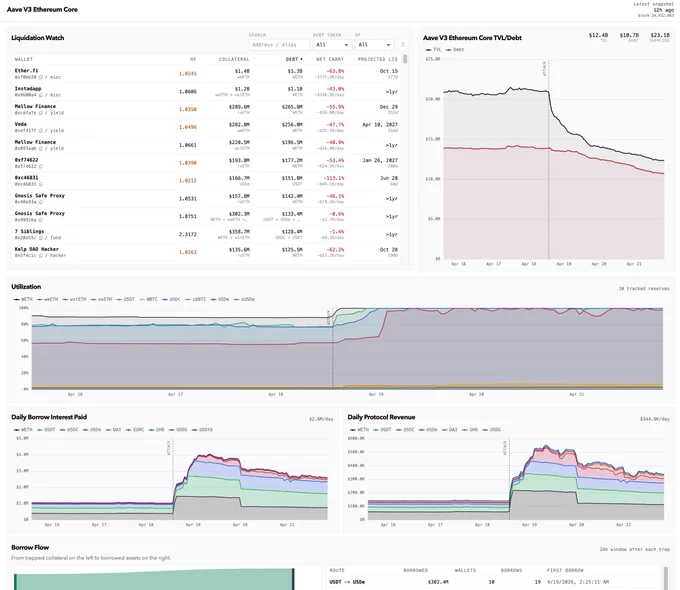
Task: Sort table by DEBT column
Action: (294, 59)
